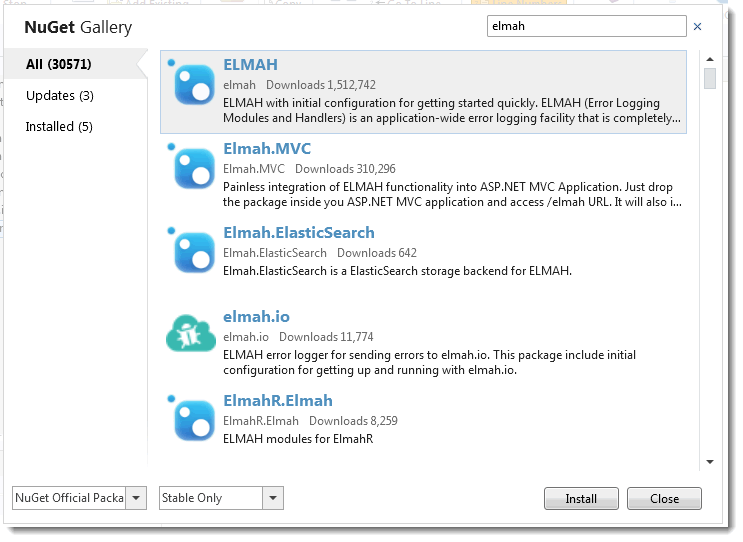This screenshot has width=743, height=542.
Task: Switch to the Updates (3) tab
Action: pos(60,95)
